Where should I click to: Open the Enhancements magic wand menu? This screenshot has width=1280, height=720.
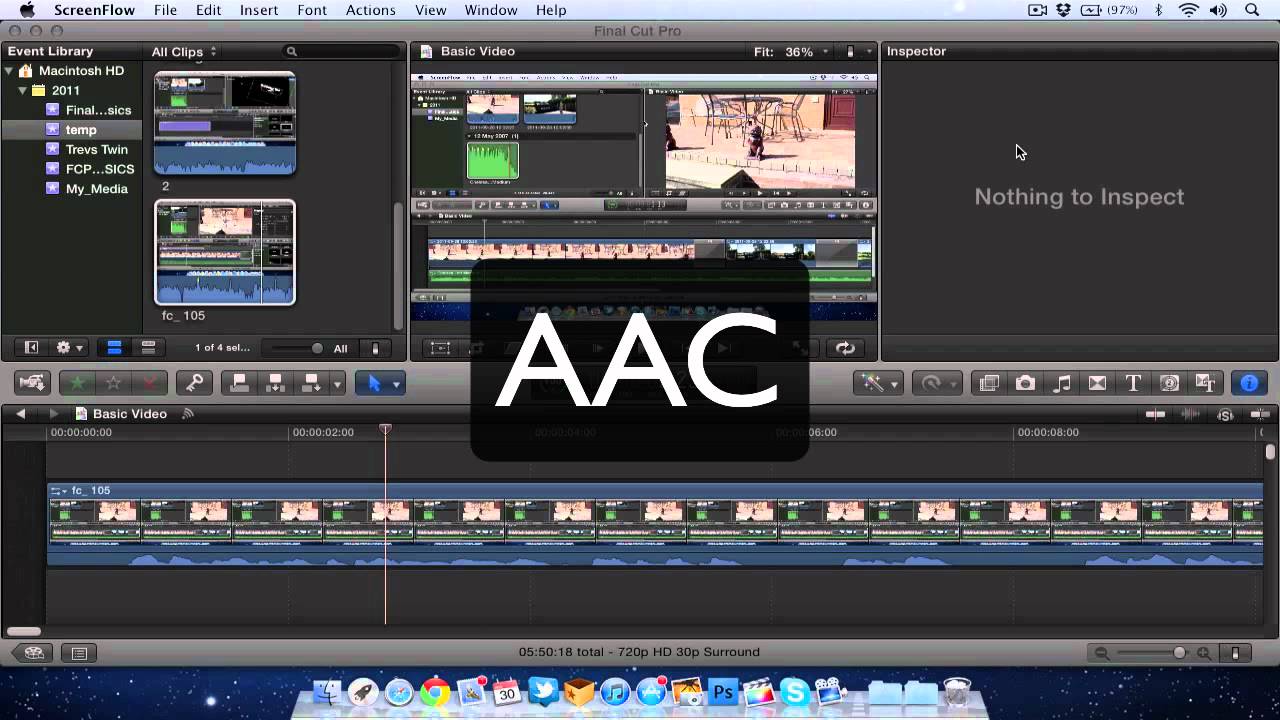(879, 382)
